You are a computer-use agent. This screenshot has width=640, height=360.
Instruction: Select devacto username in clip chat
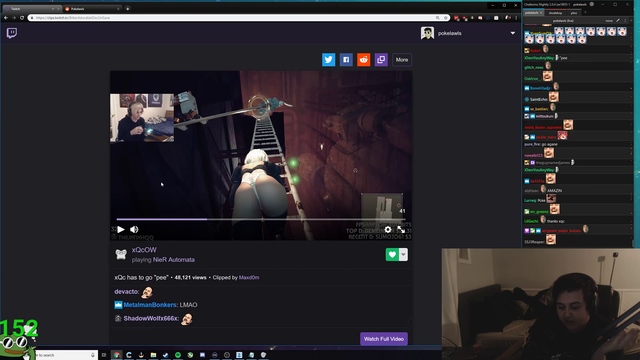click(x=126, y=292)
